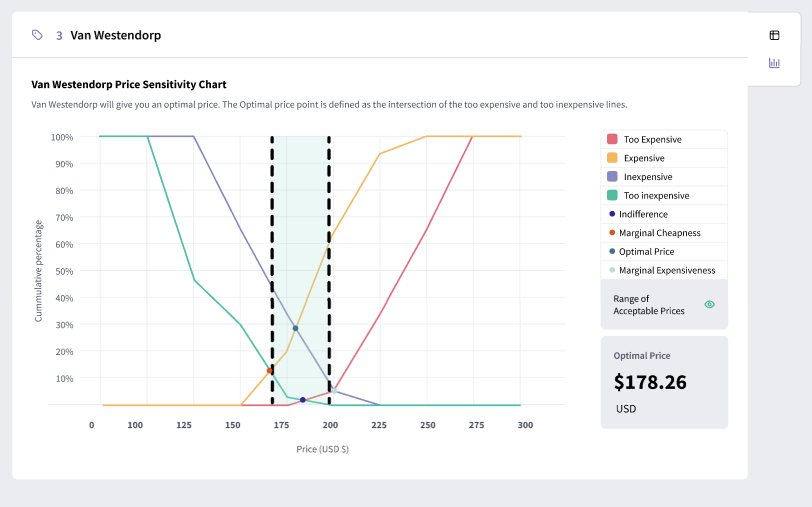Click the Expensive orange color swatch
The width and height of the screenshot is (812, 507).
click(611, 158)
